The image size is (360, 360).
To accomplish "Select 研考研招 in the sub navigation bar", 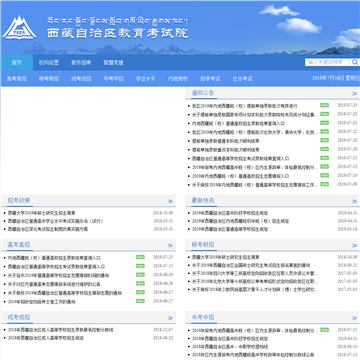I will tap(49, 79).
